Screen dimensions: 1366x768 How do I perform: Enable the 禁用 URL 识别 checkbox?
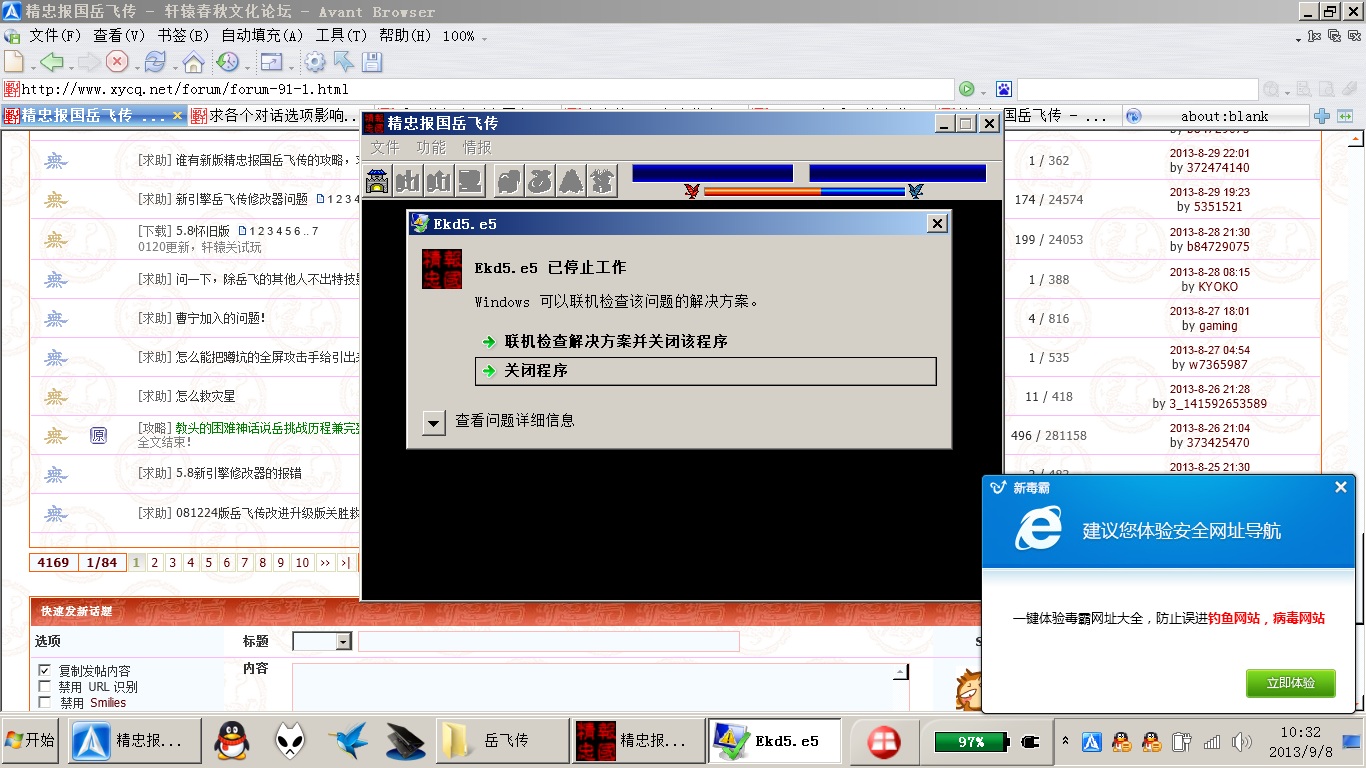click(x=44, y=686)
